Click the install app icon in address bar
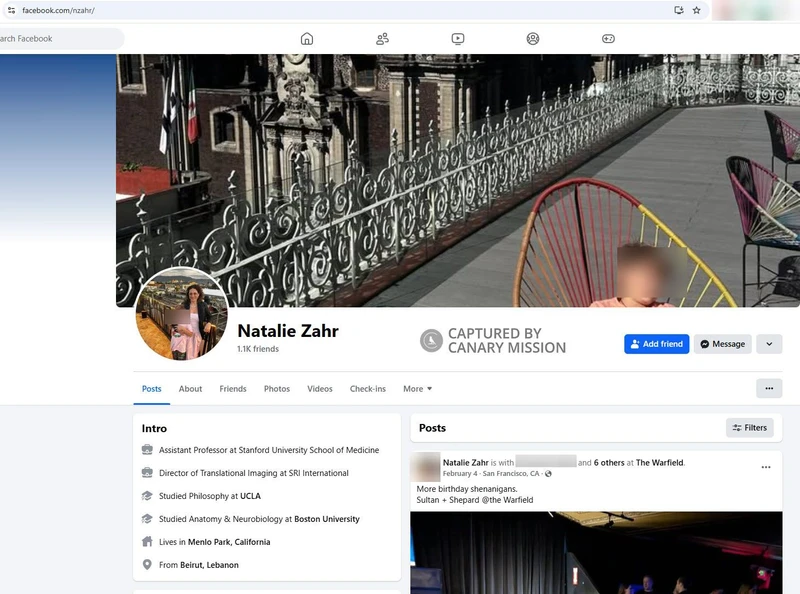Viewport: 800px width, 594px height. pos(679,10)
